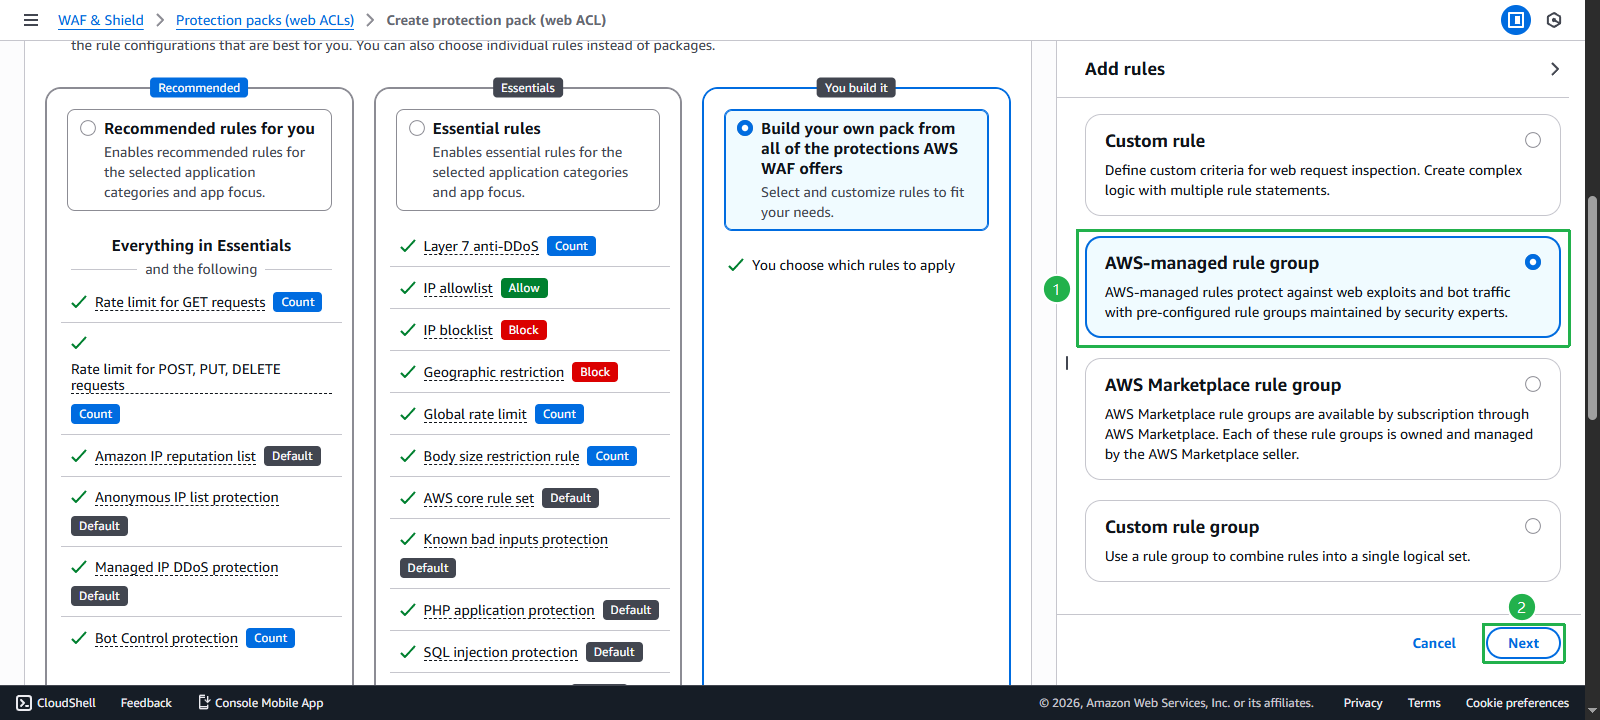Screen dimensions: 1600x720
Task: Click SQL injection protection text
Action: pos(501,652)
